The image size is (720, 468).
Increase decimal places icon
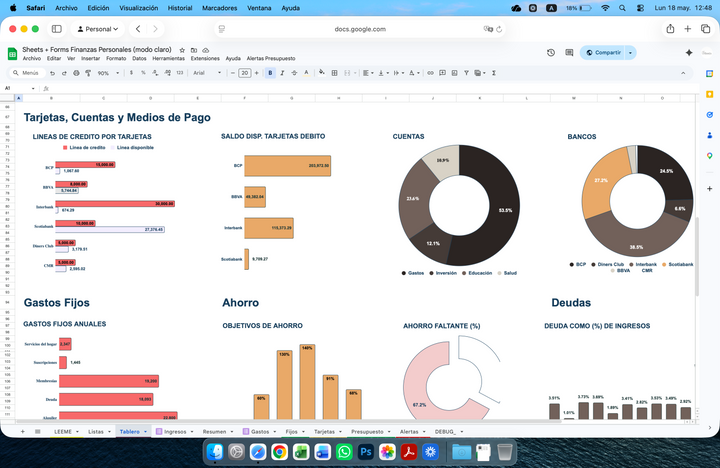168,73
